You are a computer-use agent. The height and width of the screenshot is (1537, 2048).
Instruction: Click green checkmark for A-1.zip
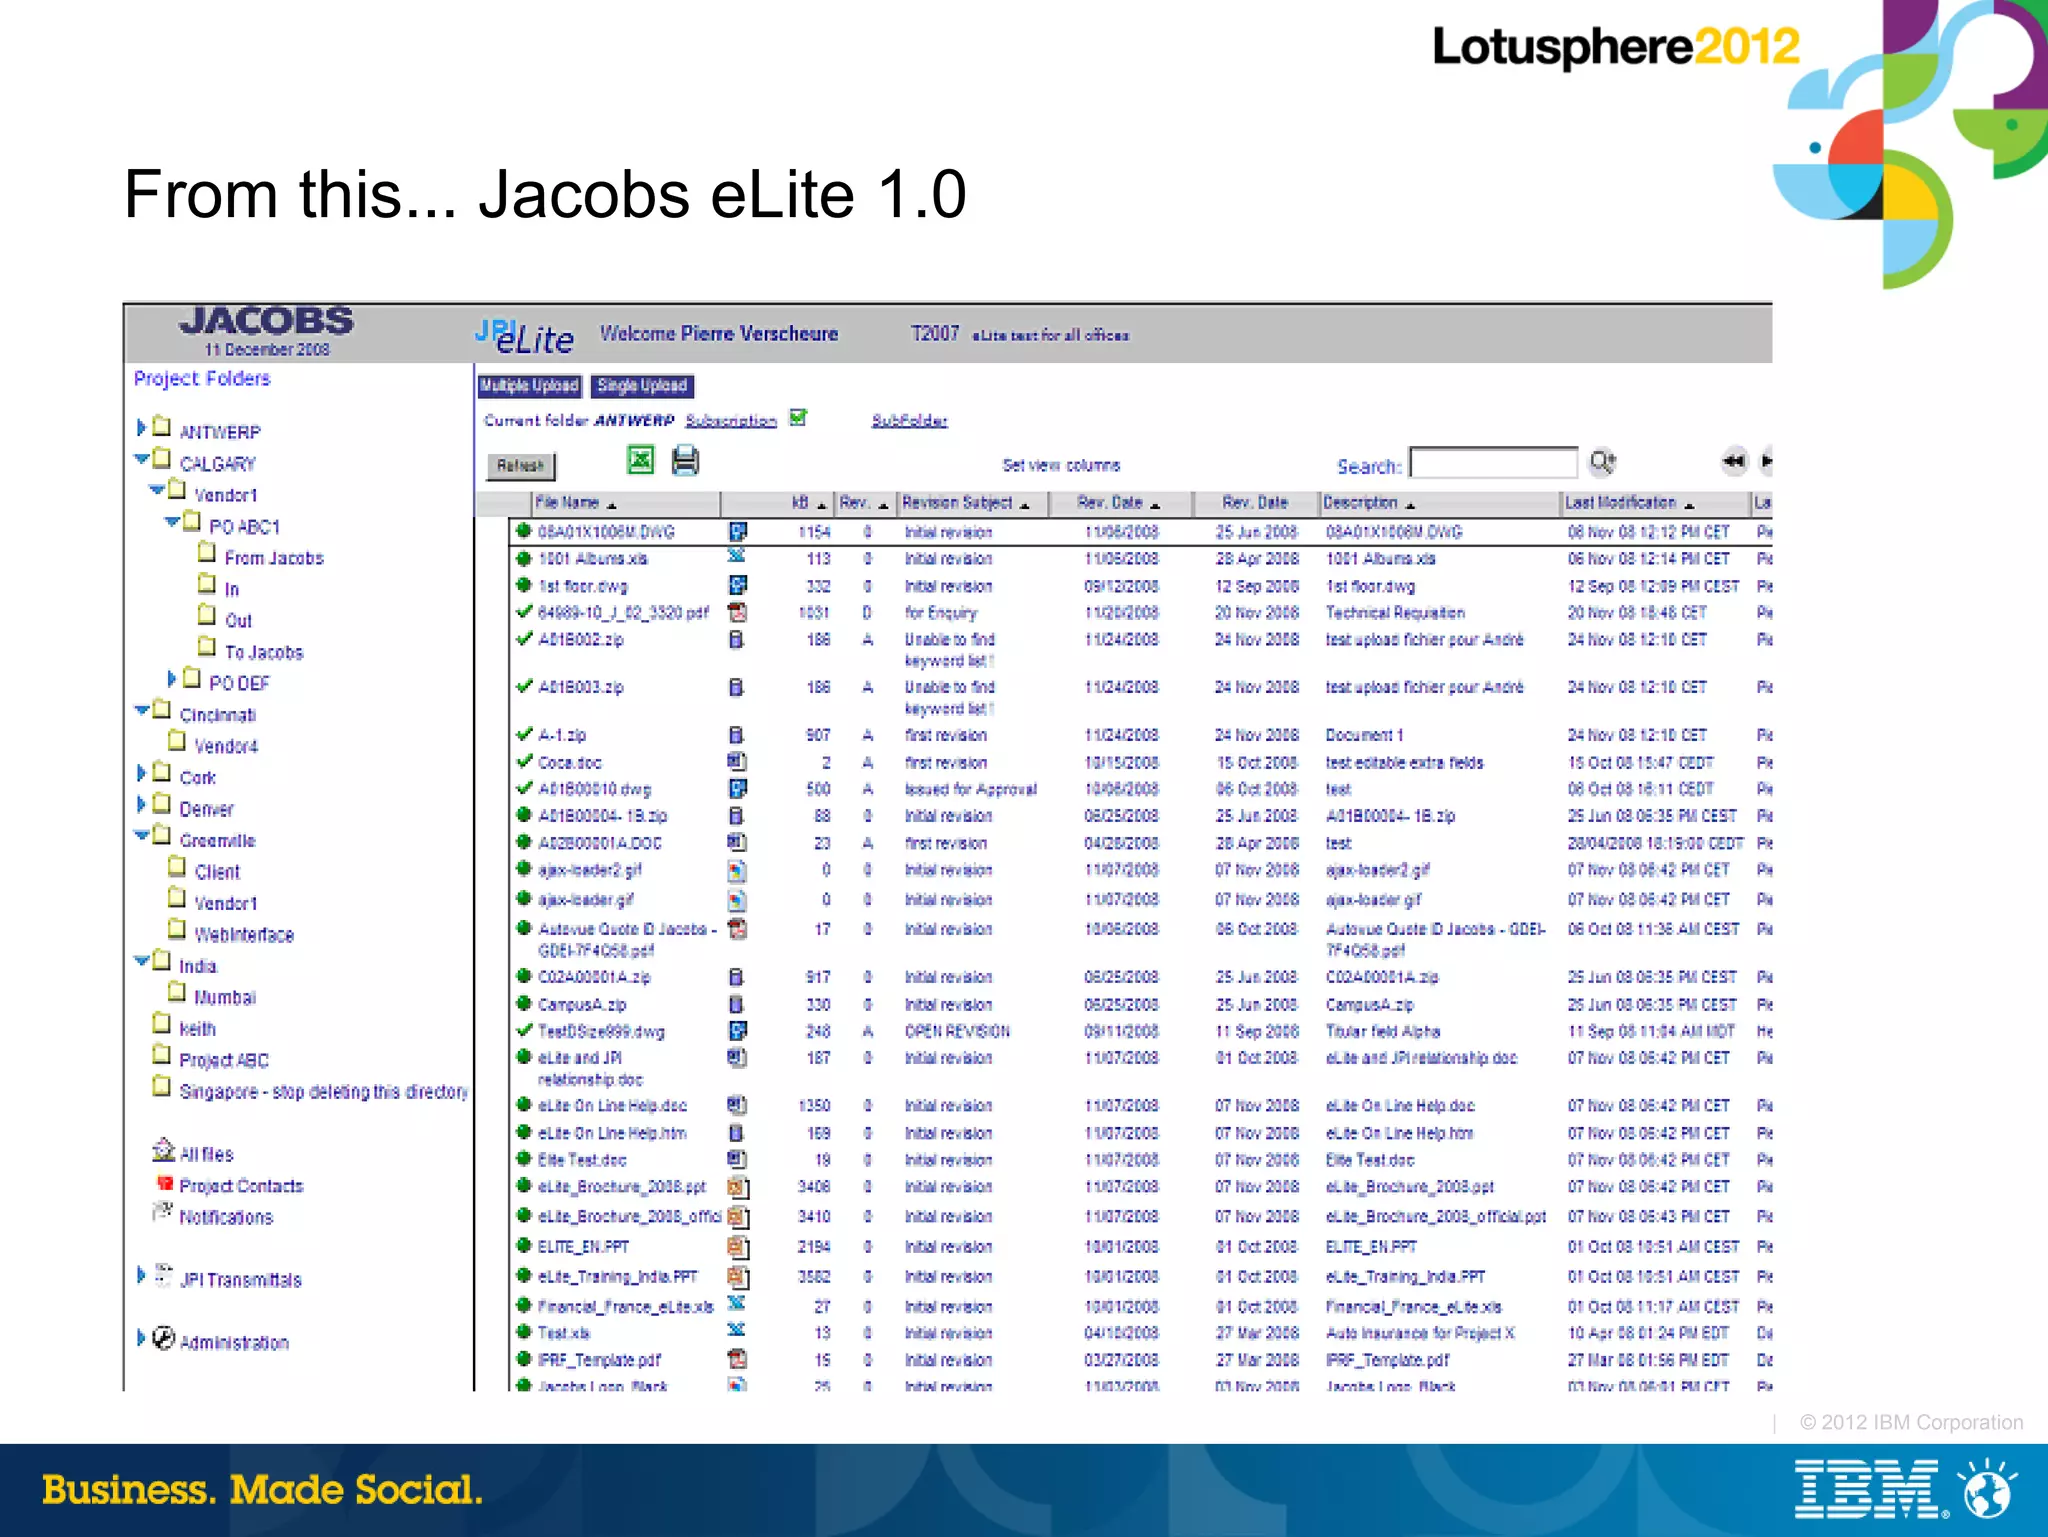524,734
